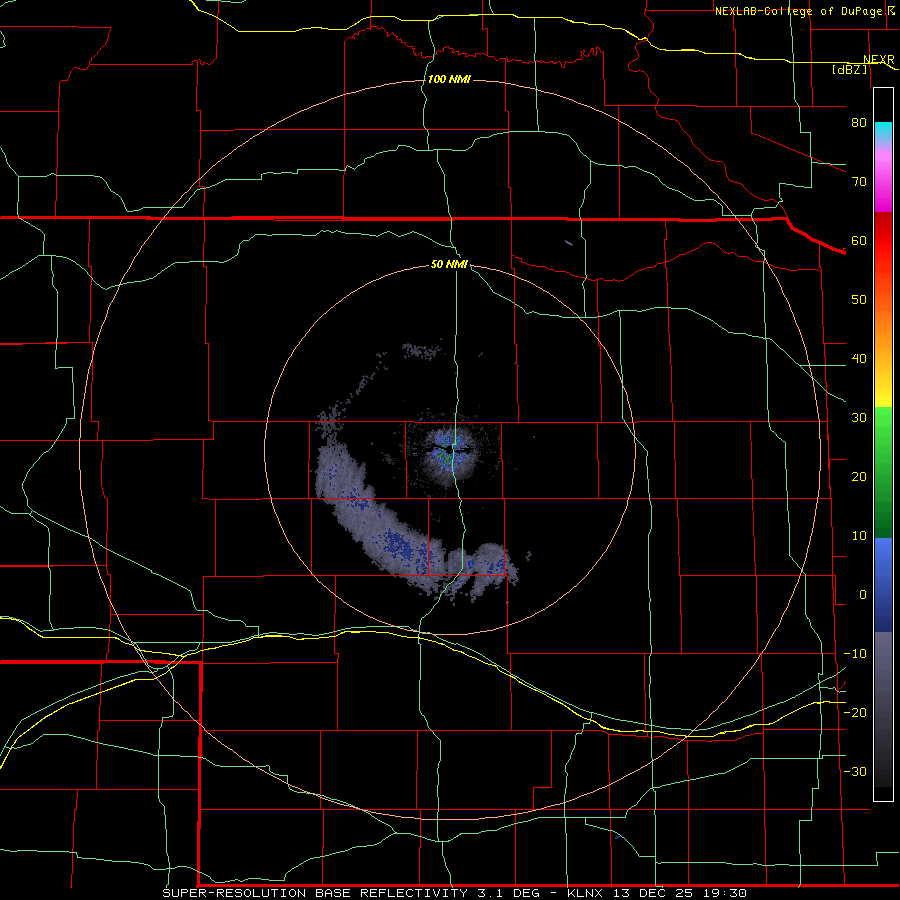900x900 pixels.
Task: Click the 100 NMI range ring label
Action: click(449, 79)
